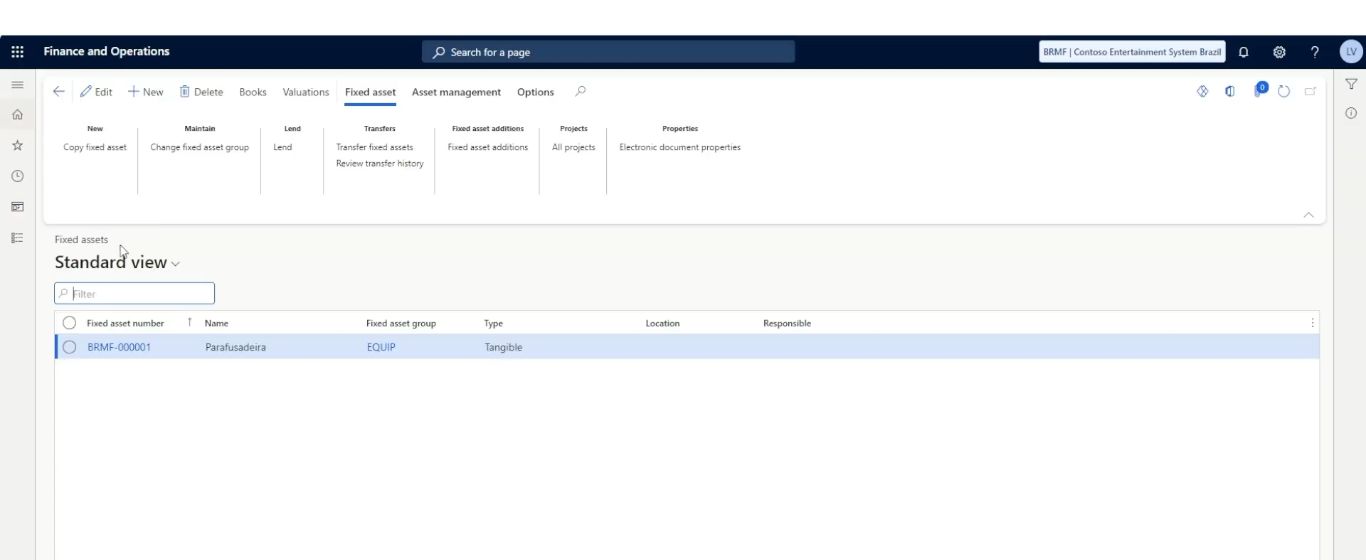Click Review transfer history
Viewport: 1366px width, 560px height.
380,163
